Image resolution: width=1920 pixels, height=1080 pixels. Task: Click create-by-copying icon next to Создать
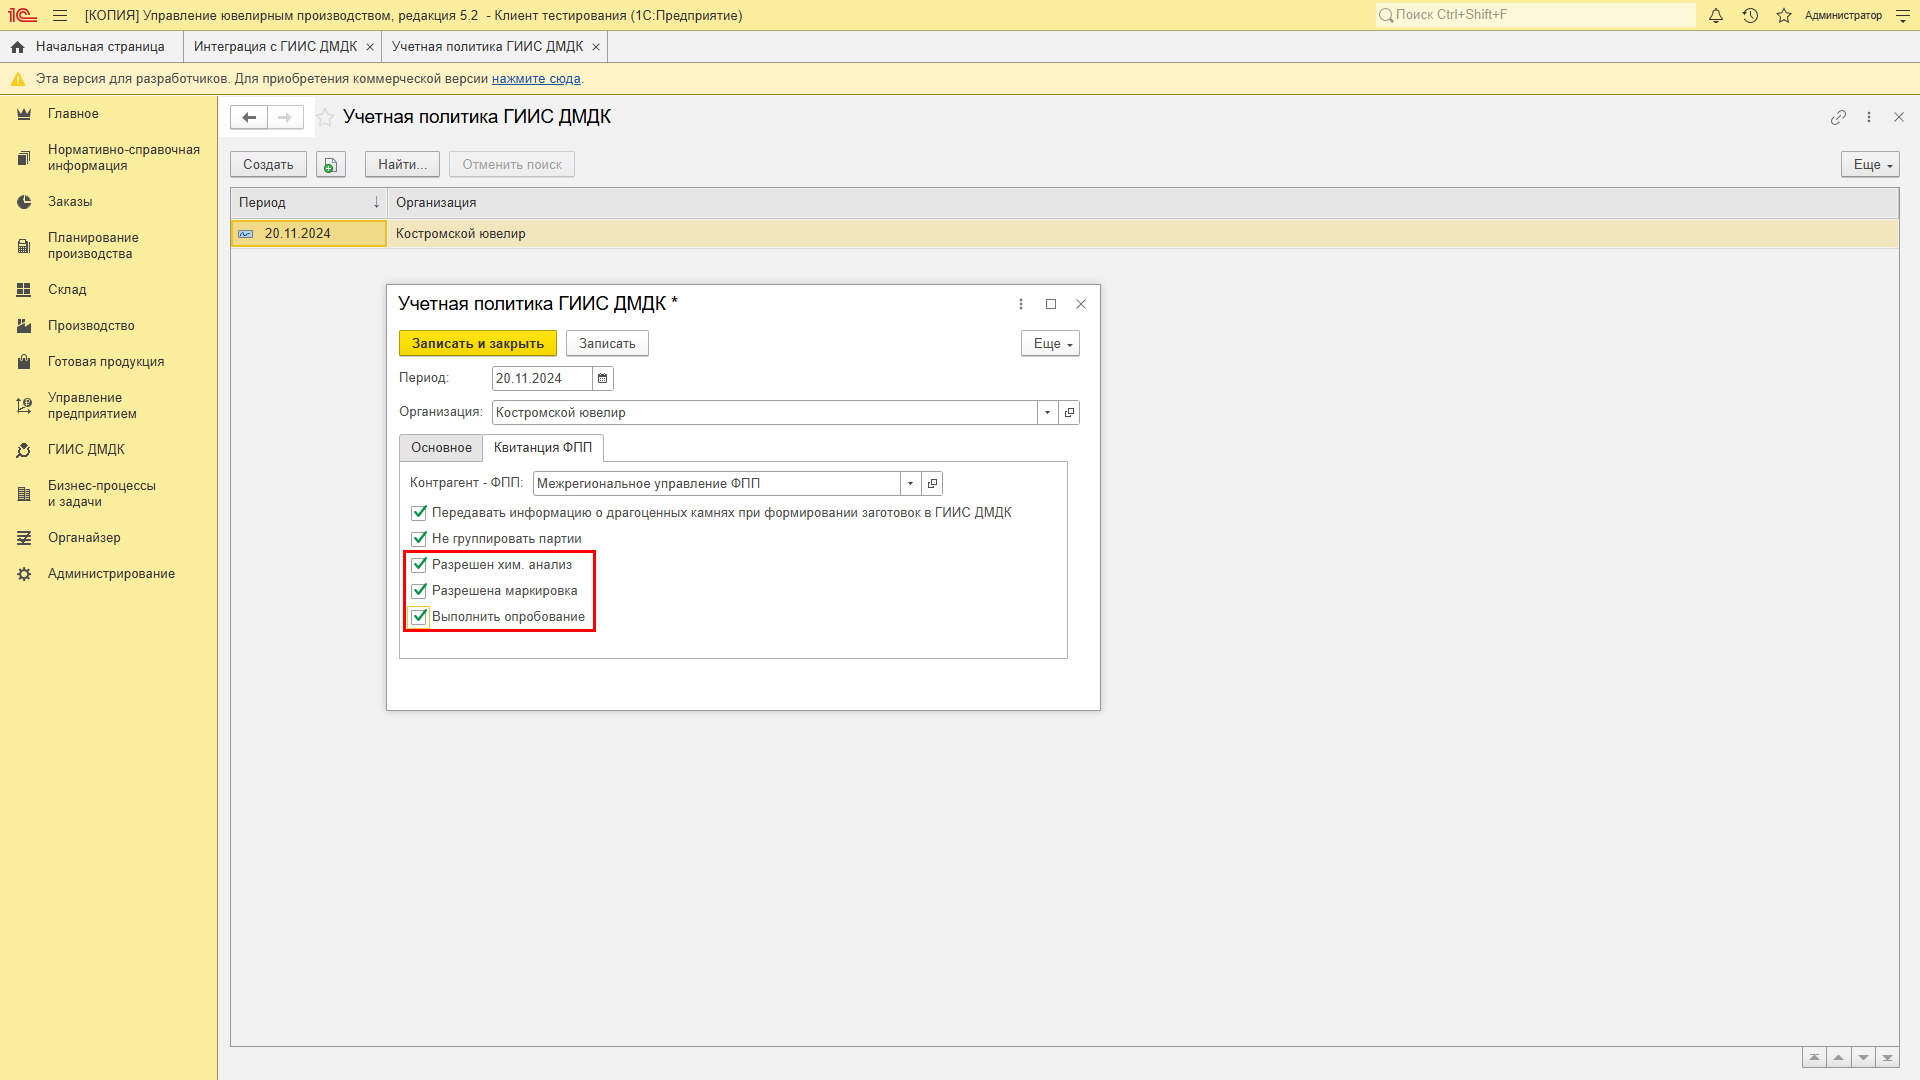pos(331,165)
